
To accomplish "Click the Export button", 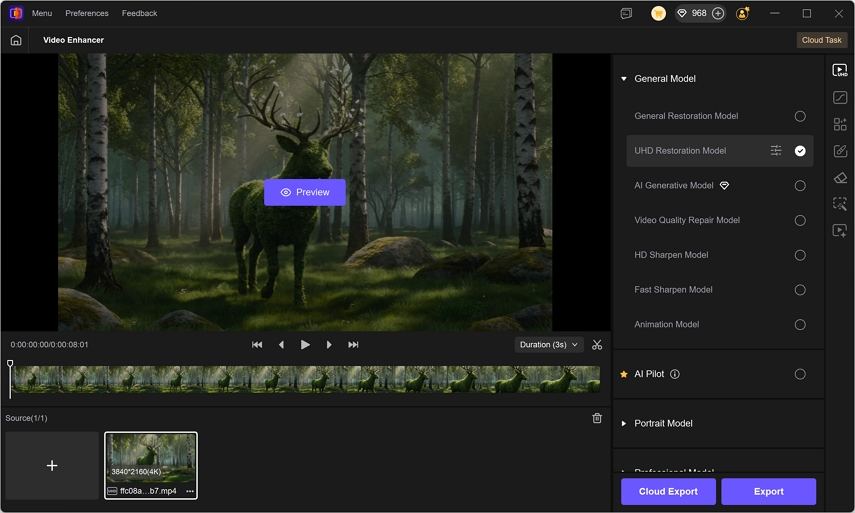I will point(768,491).
